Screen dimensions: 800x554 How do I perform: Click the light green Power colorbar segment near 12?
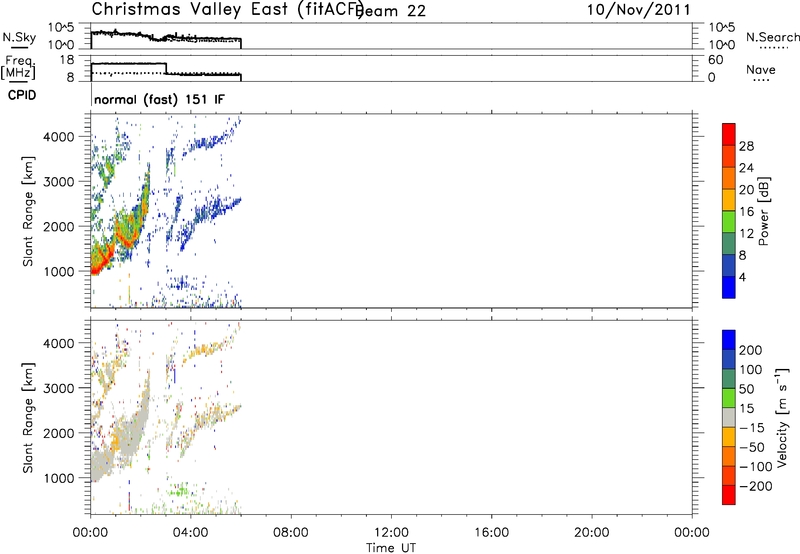point(729,221)
